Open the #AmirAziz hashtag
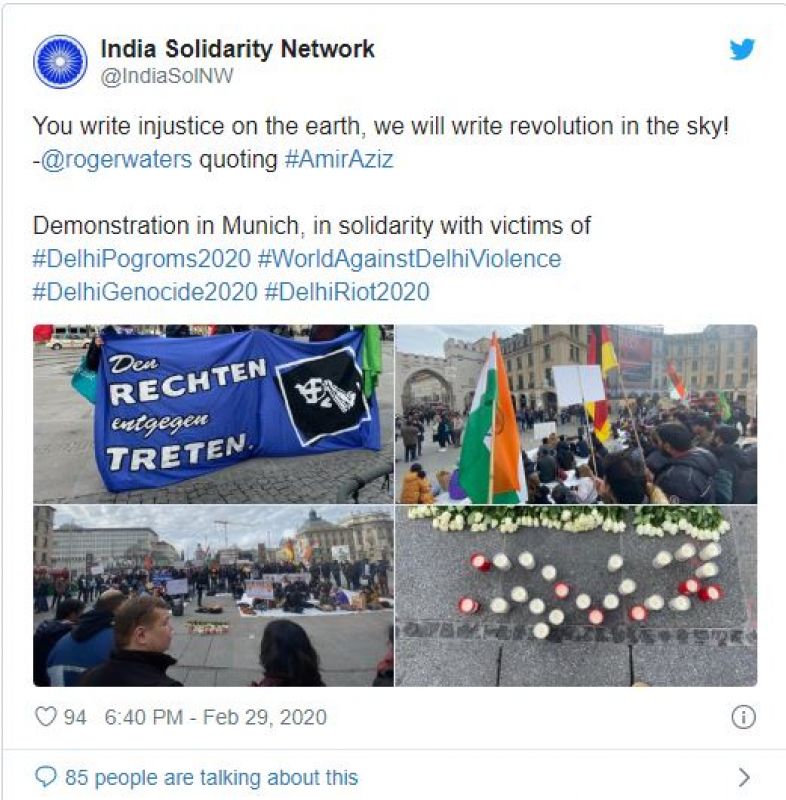Screen dimensions: 786x800 pos(339,159)
